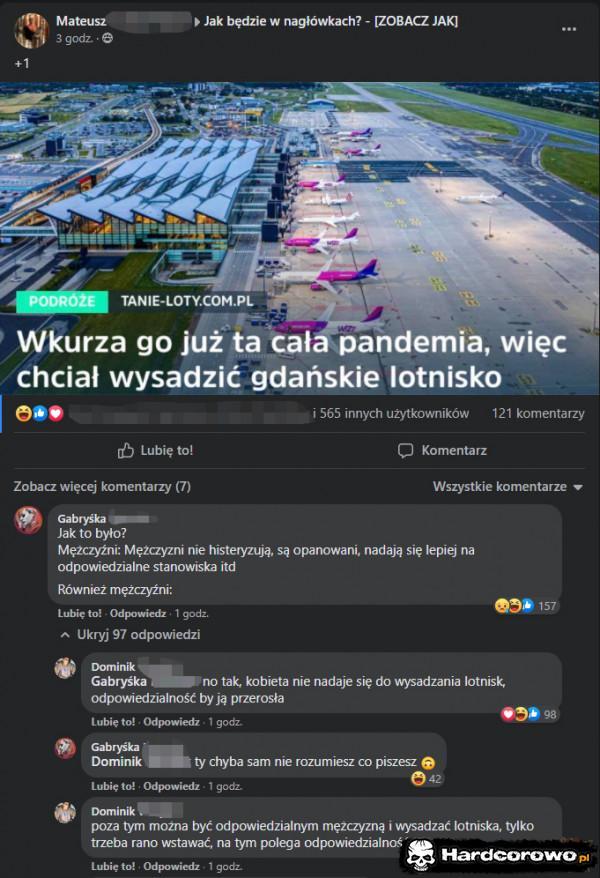The height and width of the screenshot is (878, 600).
Task: Click Dominik's avatar on first reply
Action: point(65,668)
